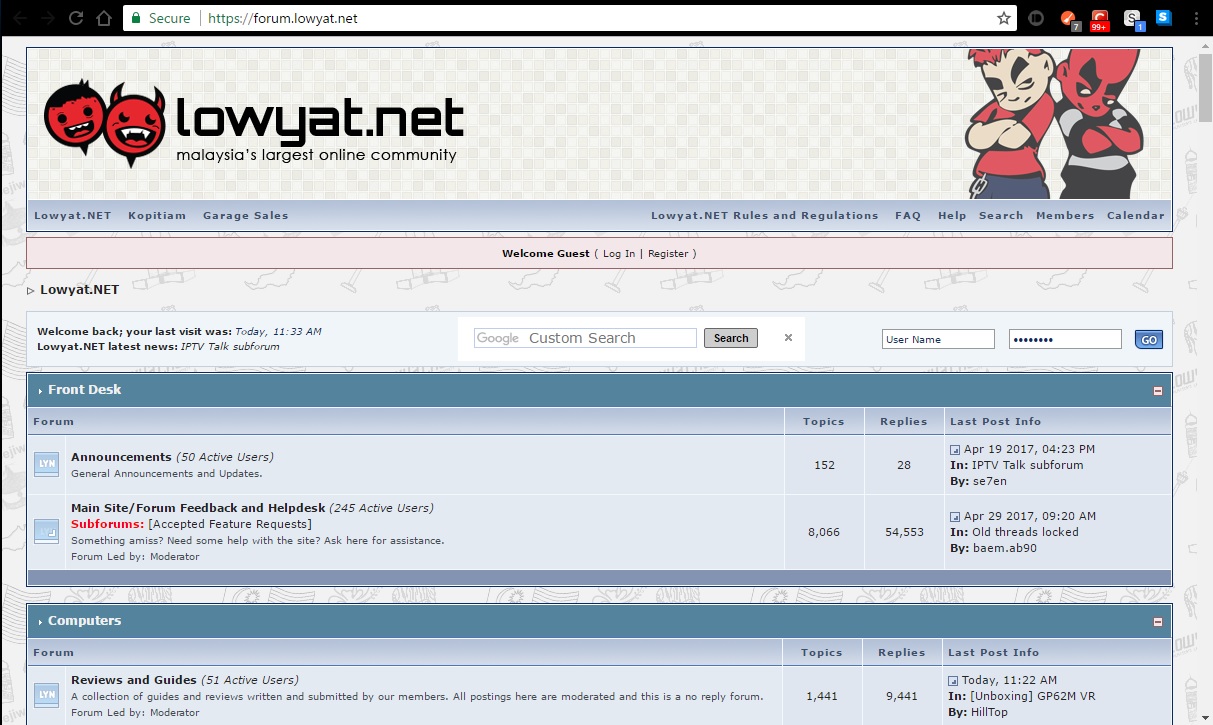Open Chrome three-dot menu
The height and width of the screenshot is (725, 1213).
1196,18
